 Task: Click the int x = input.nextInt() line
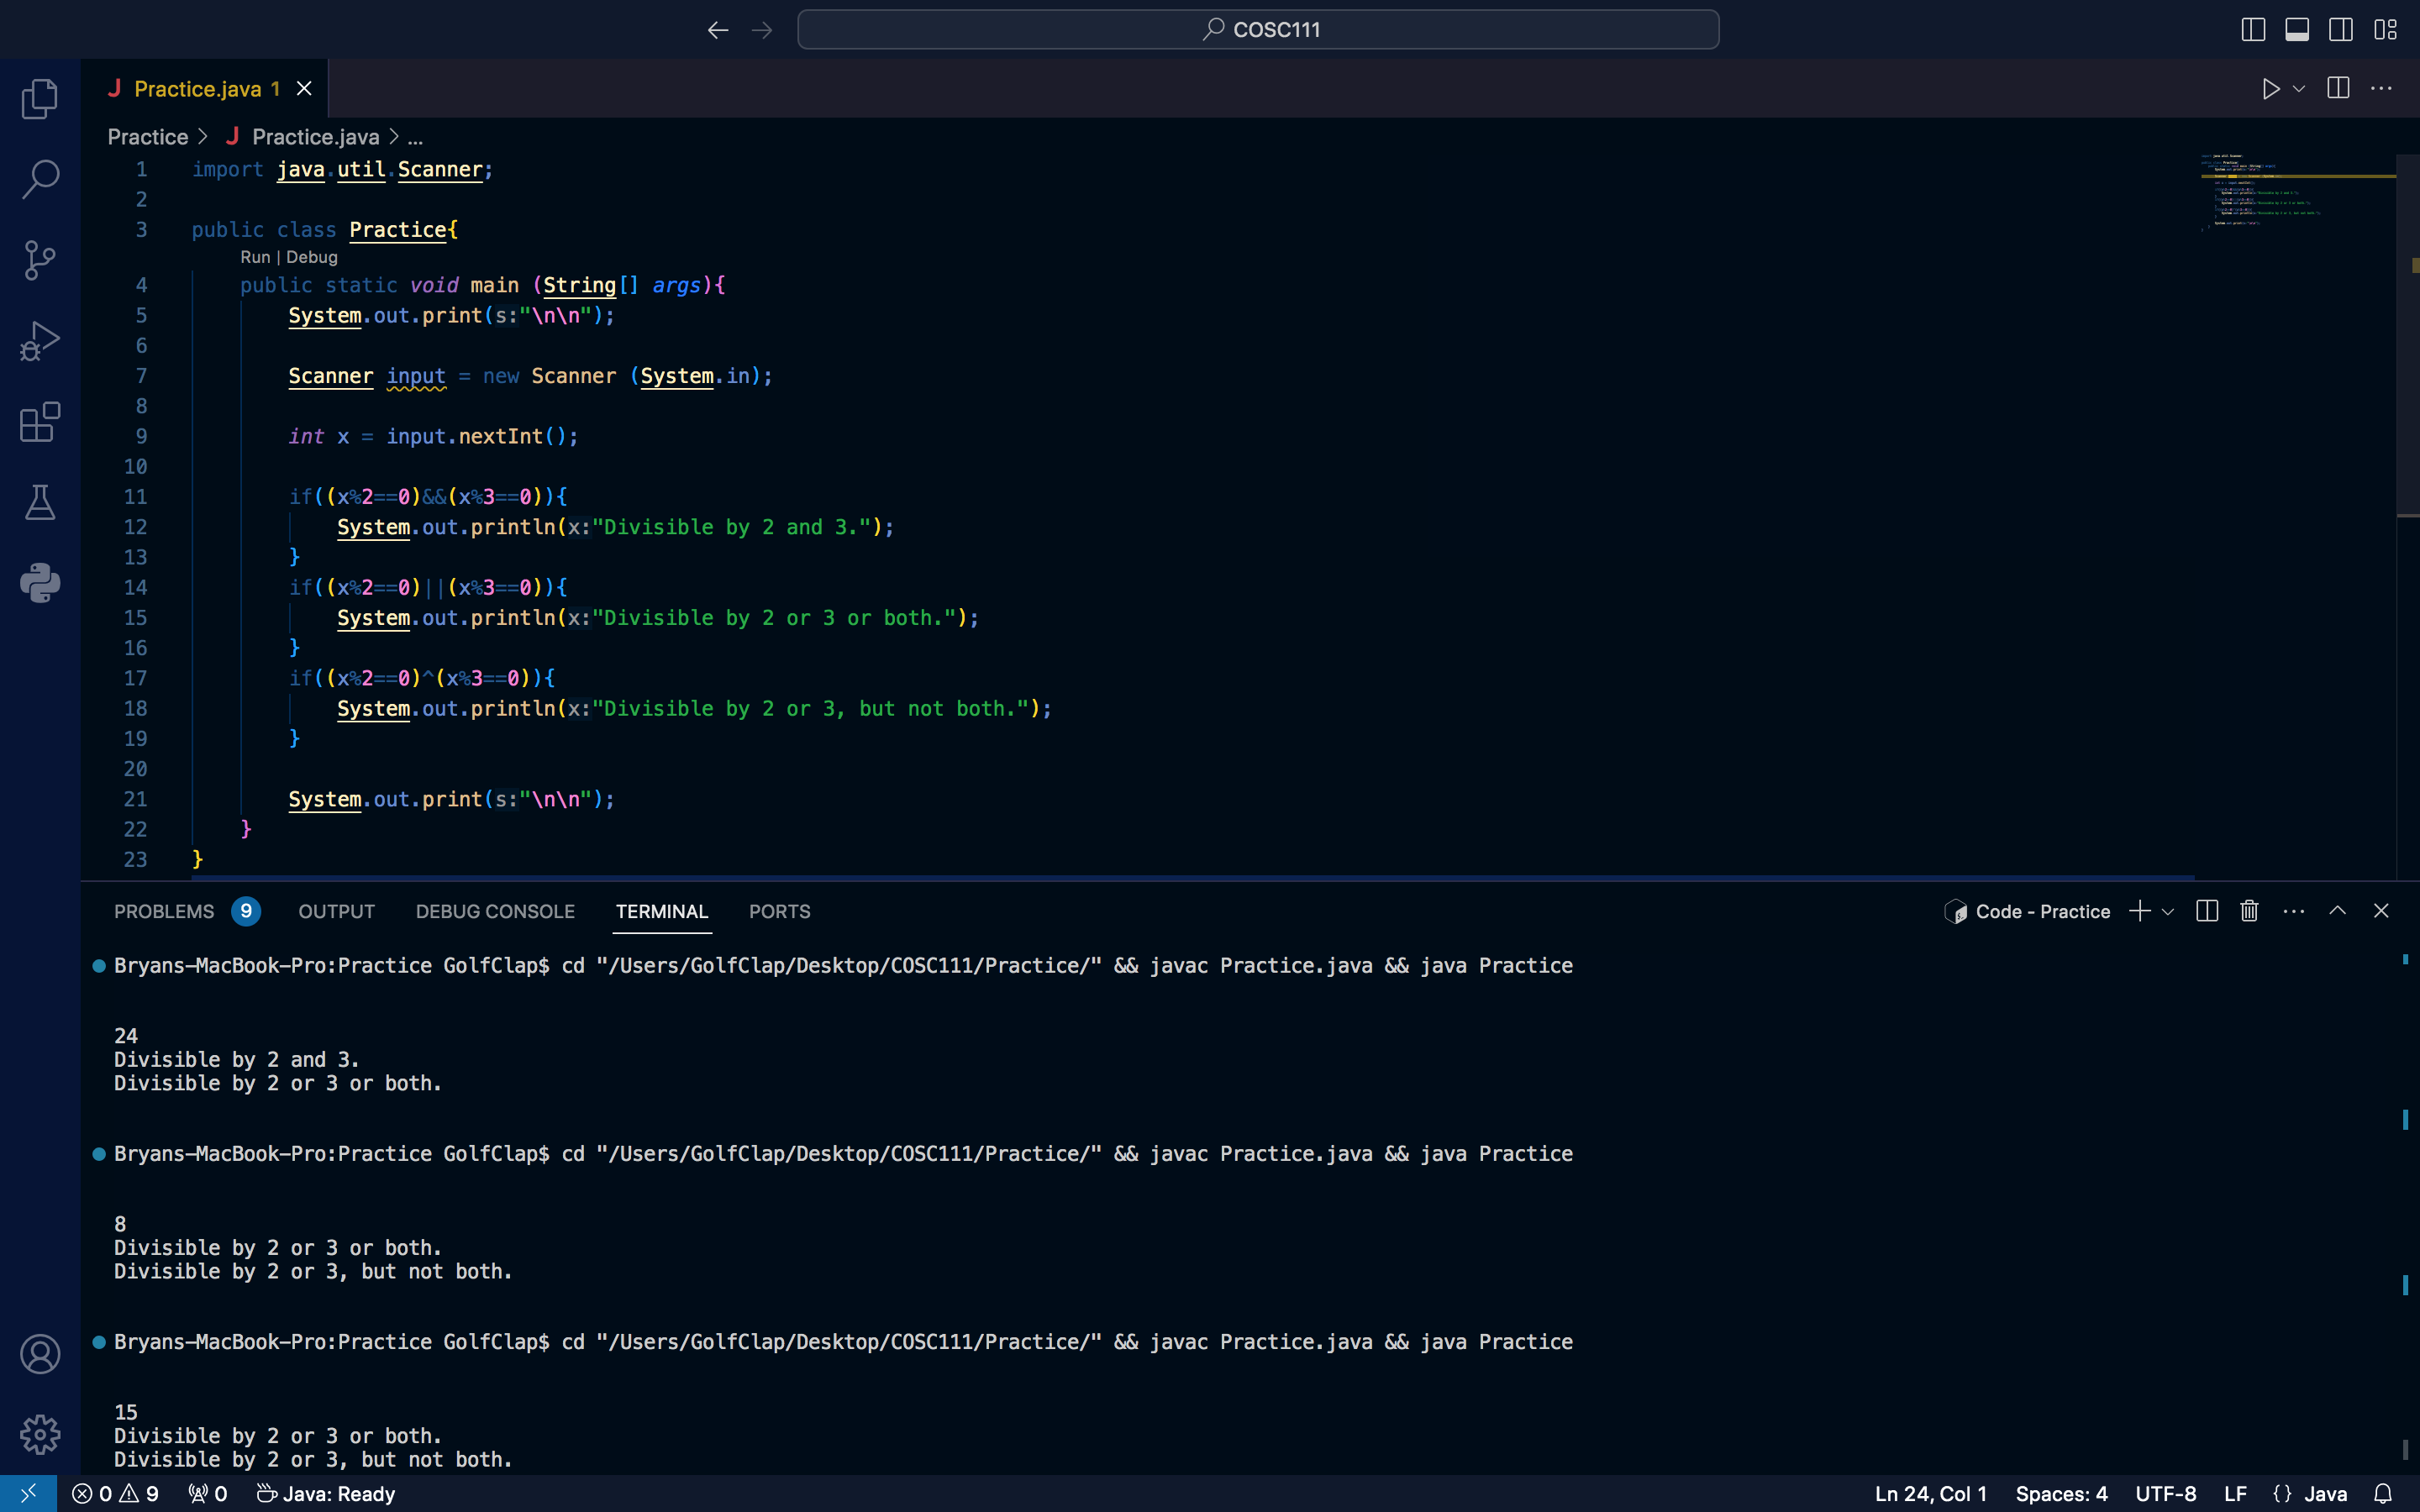433,436
